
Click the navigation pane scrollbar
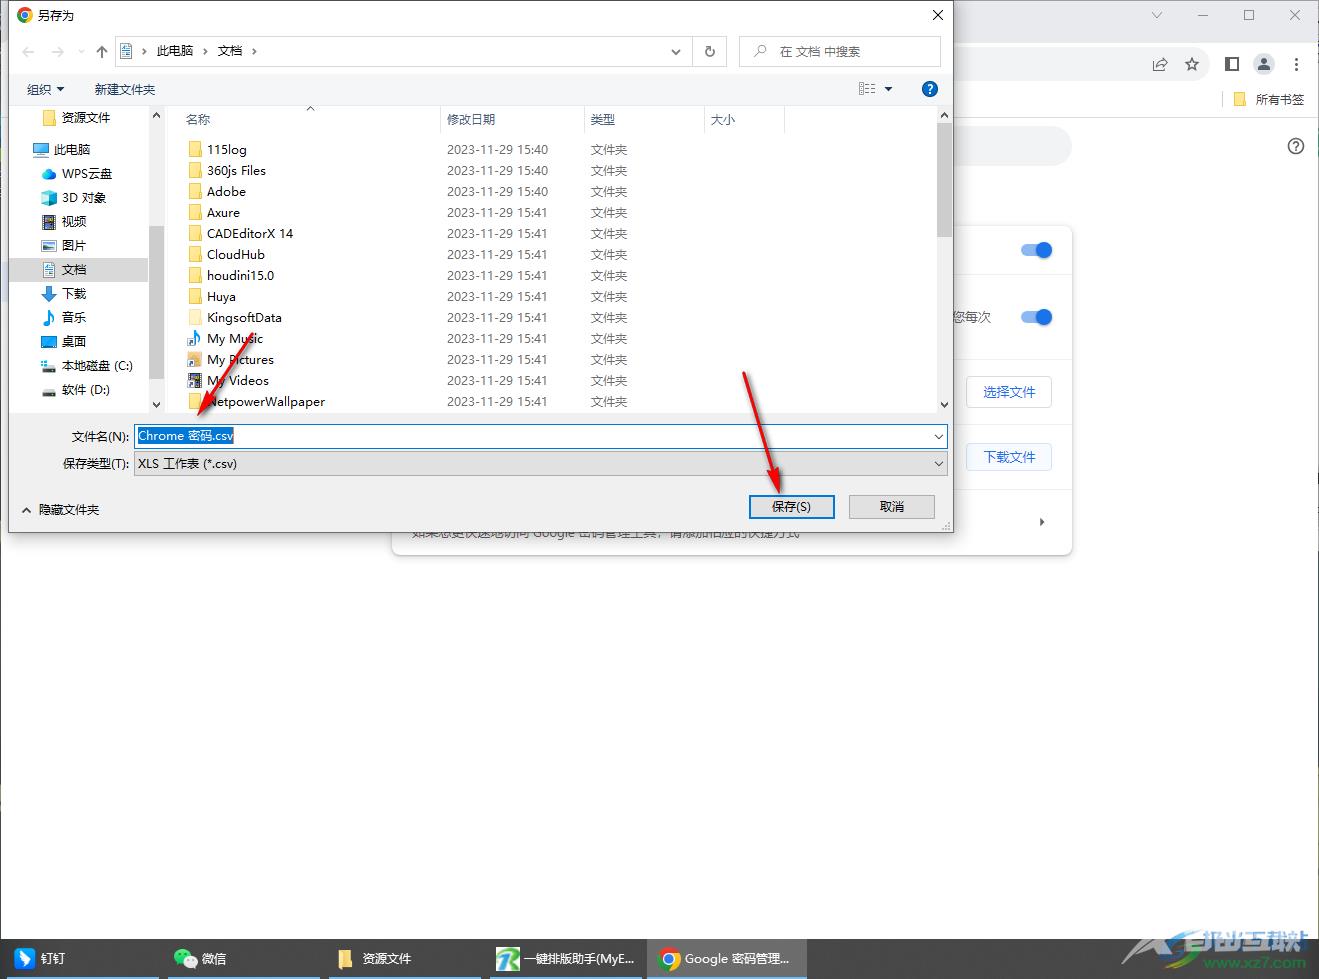click(x=156, y=300)
